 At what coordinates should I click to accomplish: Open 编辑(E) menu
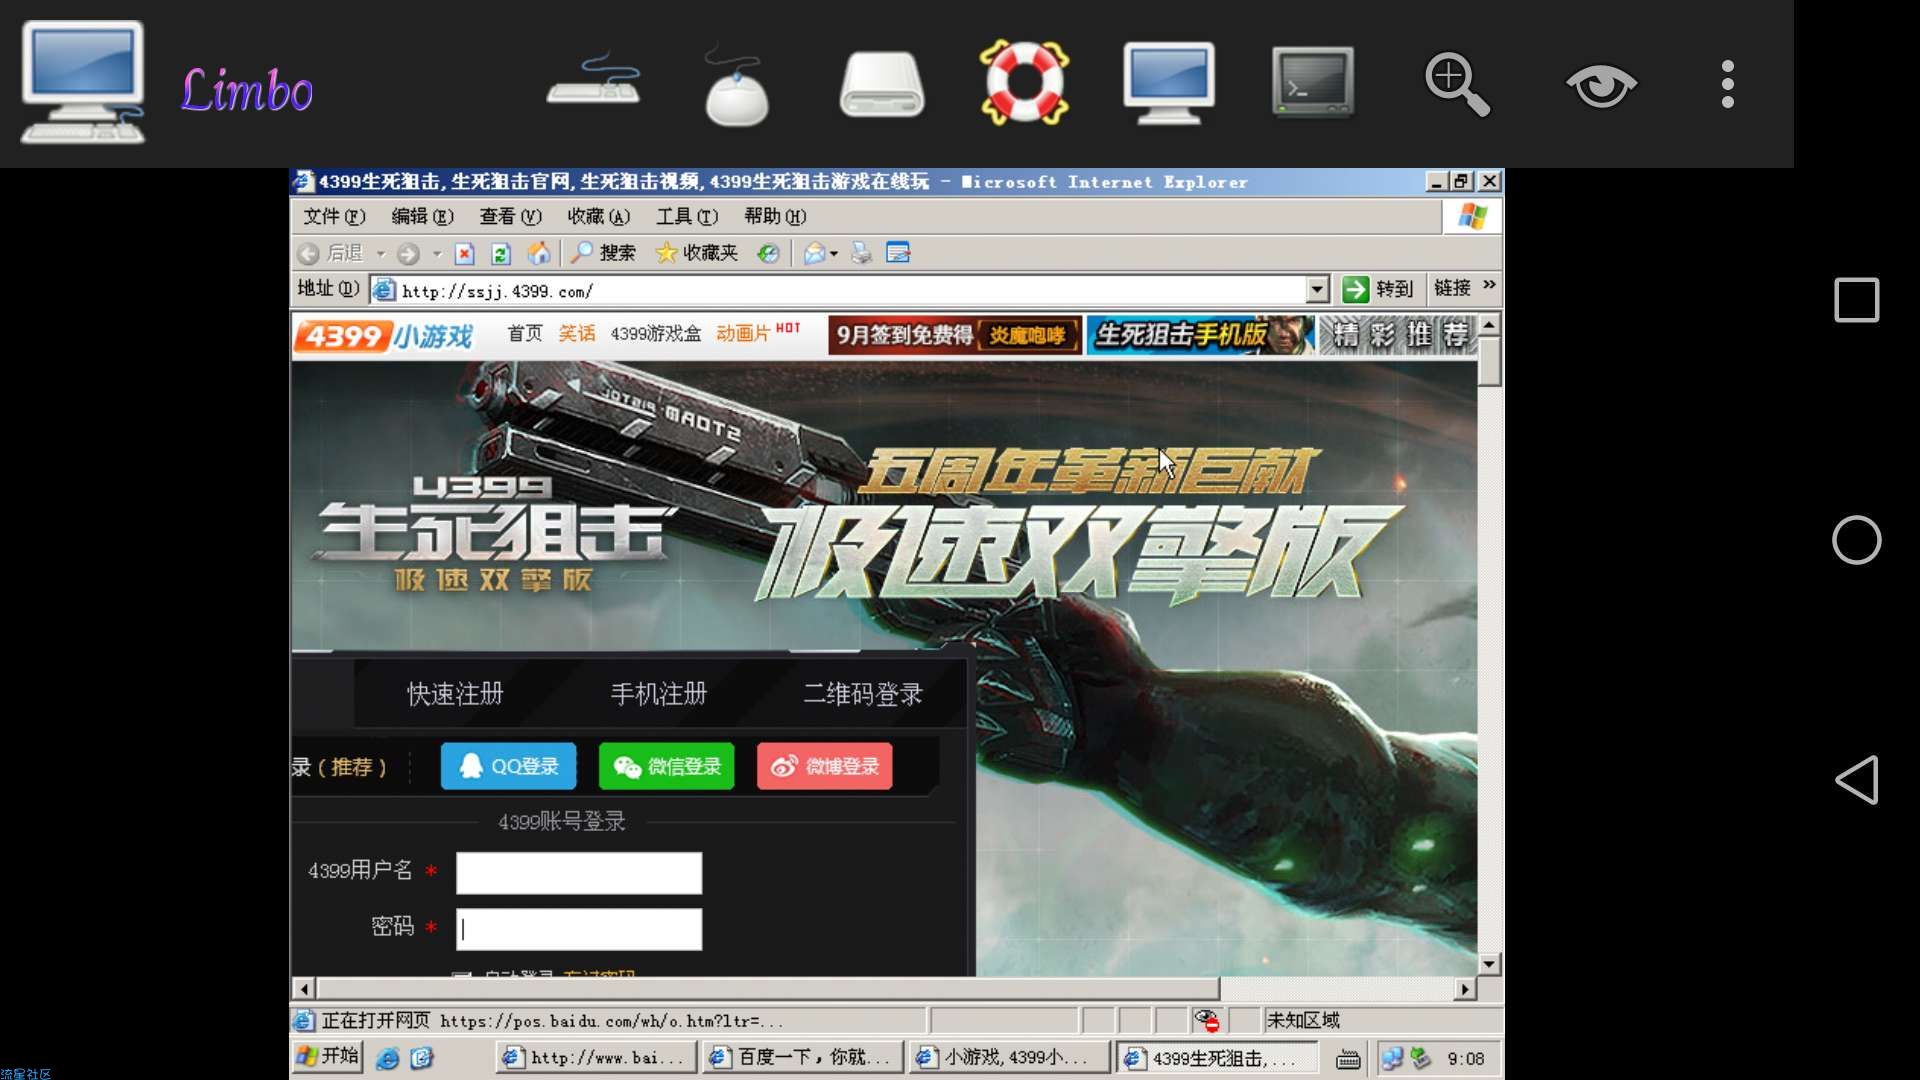pyautogui.click(x=422, y=216)
